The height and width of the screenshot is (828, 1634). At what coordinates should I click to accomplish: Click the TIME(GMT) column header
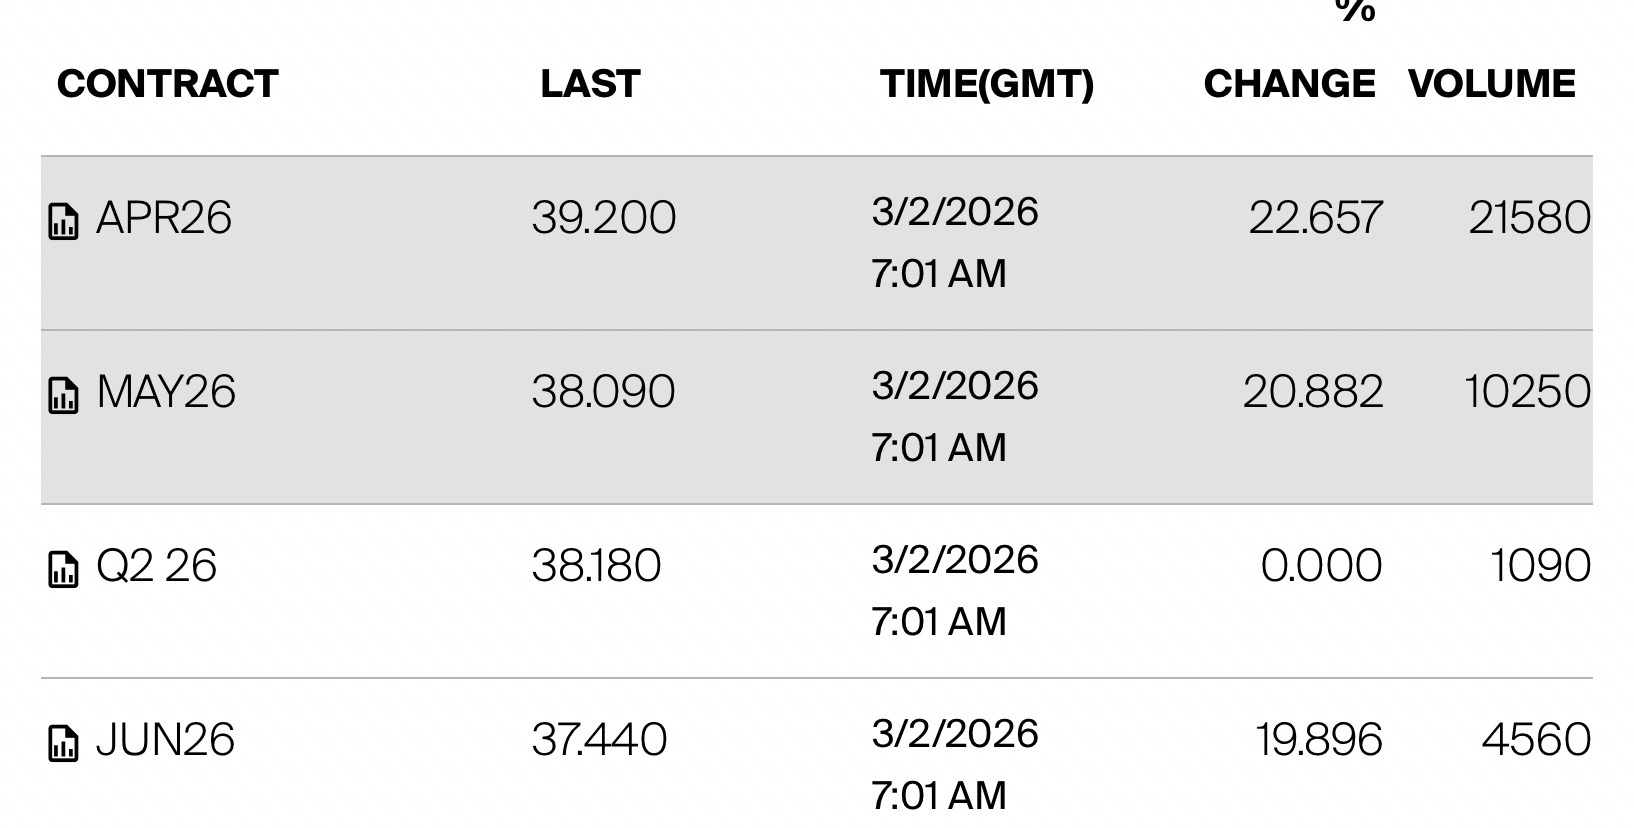coord(987,84)
